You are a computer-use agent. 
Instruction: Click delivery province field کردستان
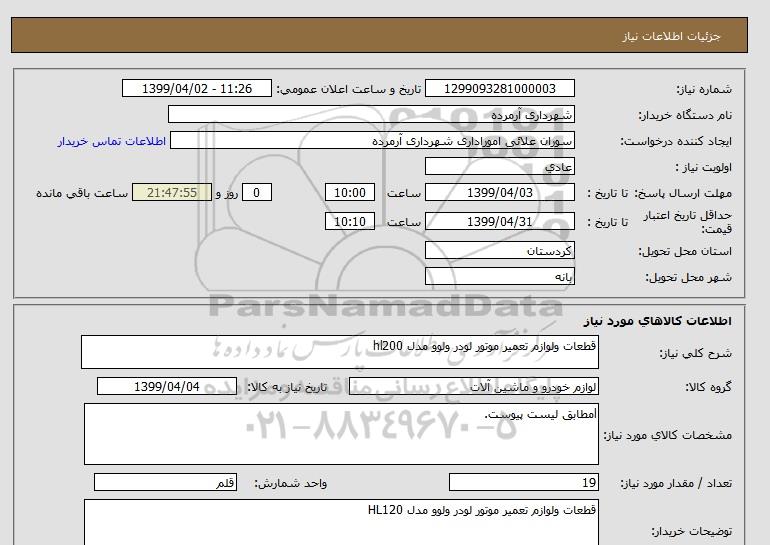tap(499, 250)
